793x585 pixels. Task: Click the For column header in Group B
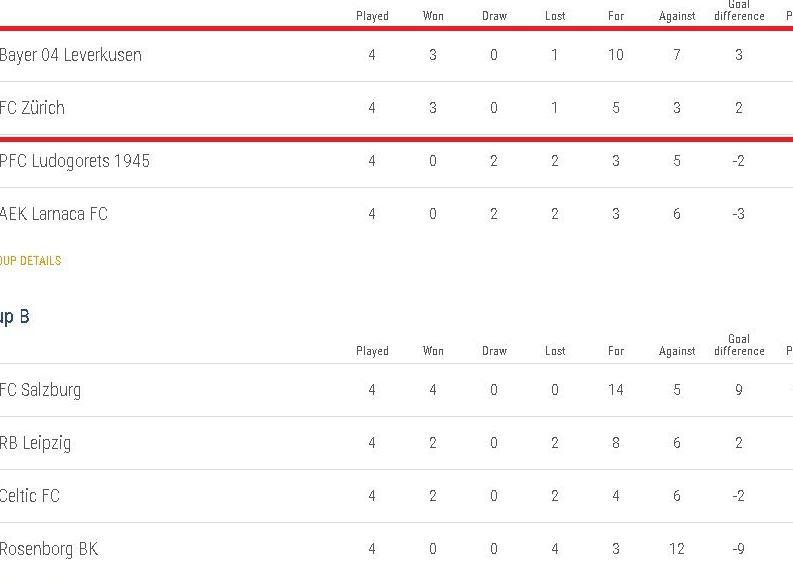(x=615, y=351)
